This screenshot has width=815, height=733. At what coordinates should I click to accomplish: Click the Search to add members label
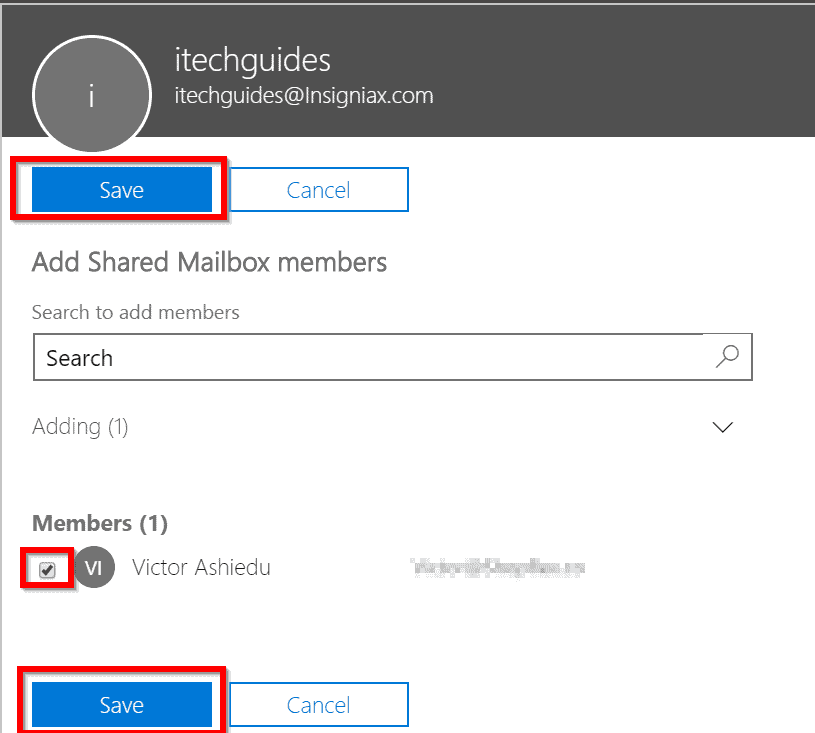[x=136, y=312]
